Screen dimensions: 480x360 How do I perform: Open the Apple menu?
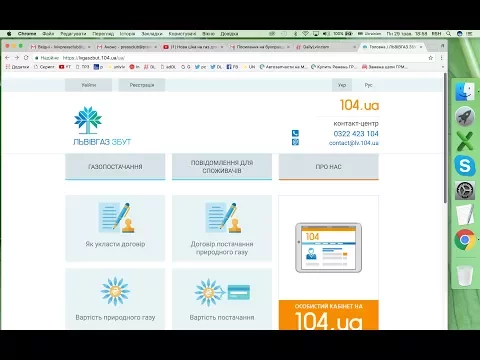pos(9,34)
